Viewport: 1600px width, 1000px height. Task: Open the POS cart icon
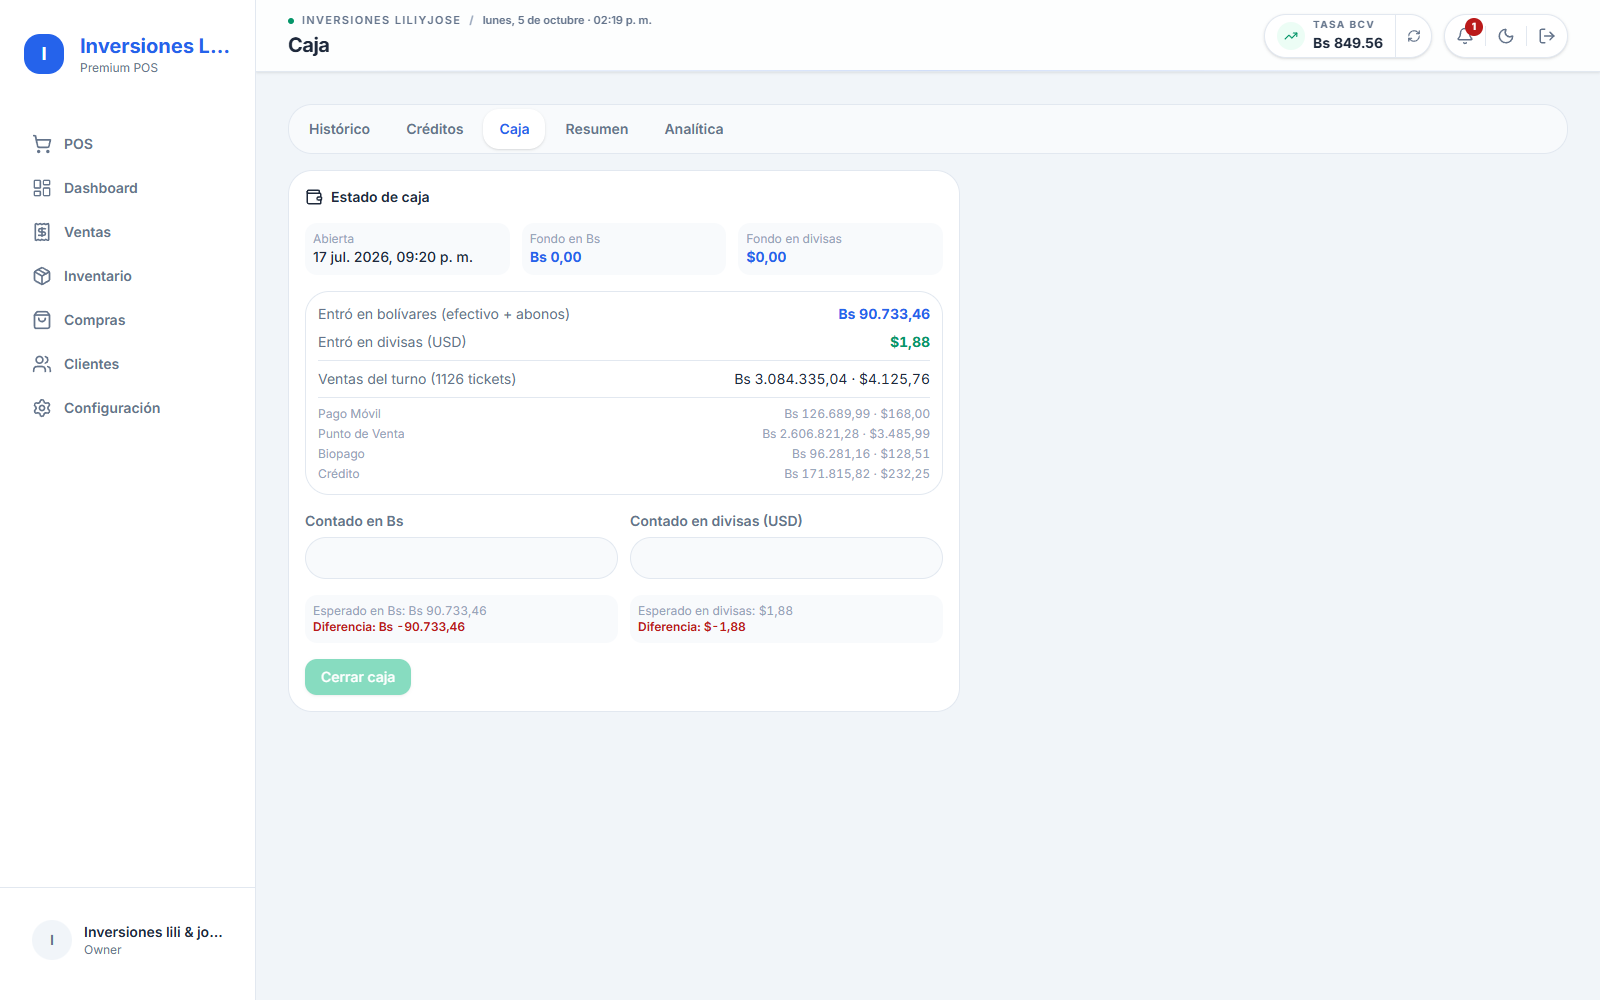point(42,144)
